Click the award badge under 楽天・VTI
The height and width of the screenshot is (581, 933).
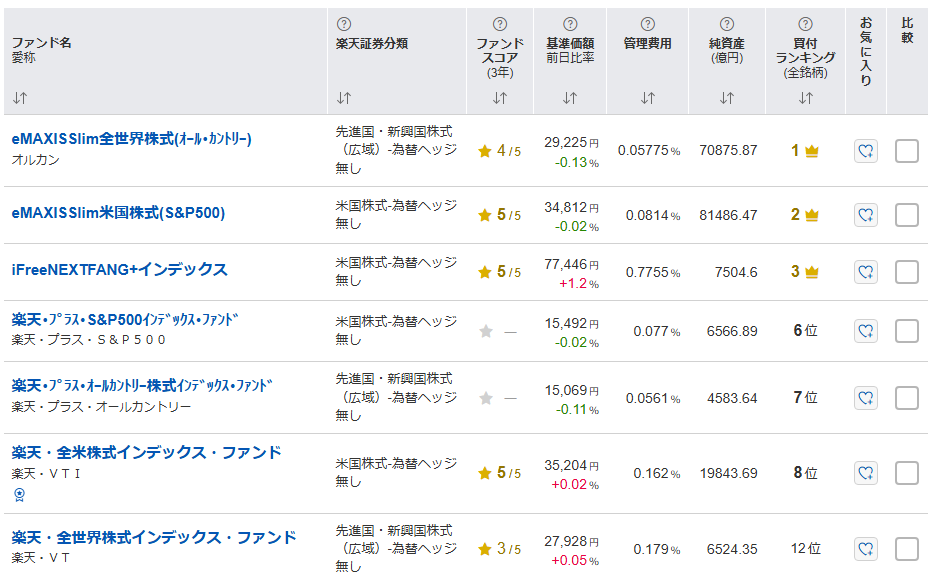20,495
